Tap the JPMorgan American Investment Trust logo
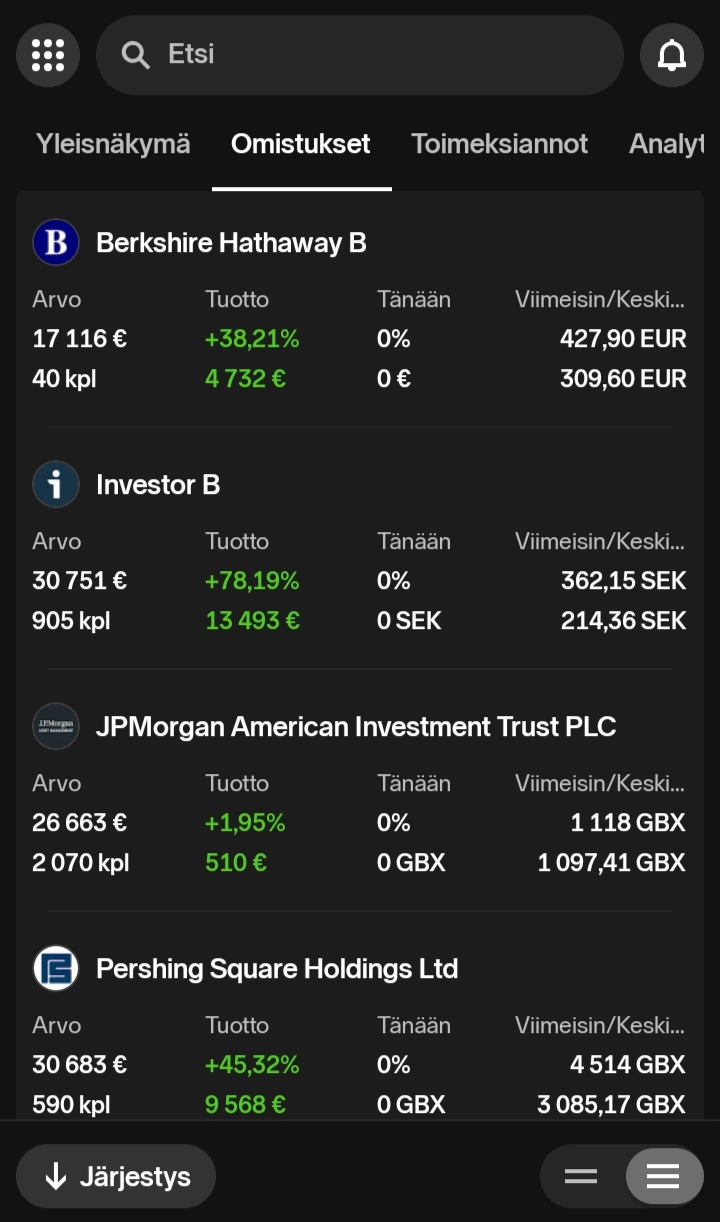The image size is (720, 1222). point(56,726)
